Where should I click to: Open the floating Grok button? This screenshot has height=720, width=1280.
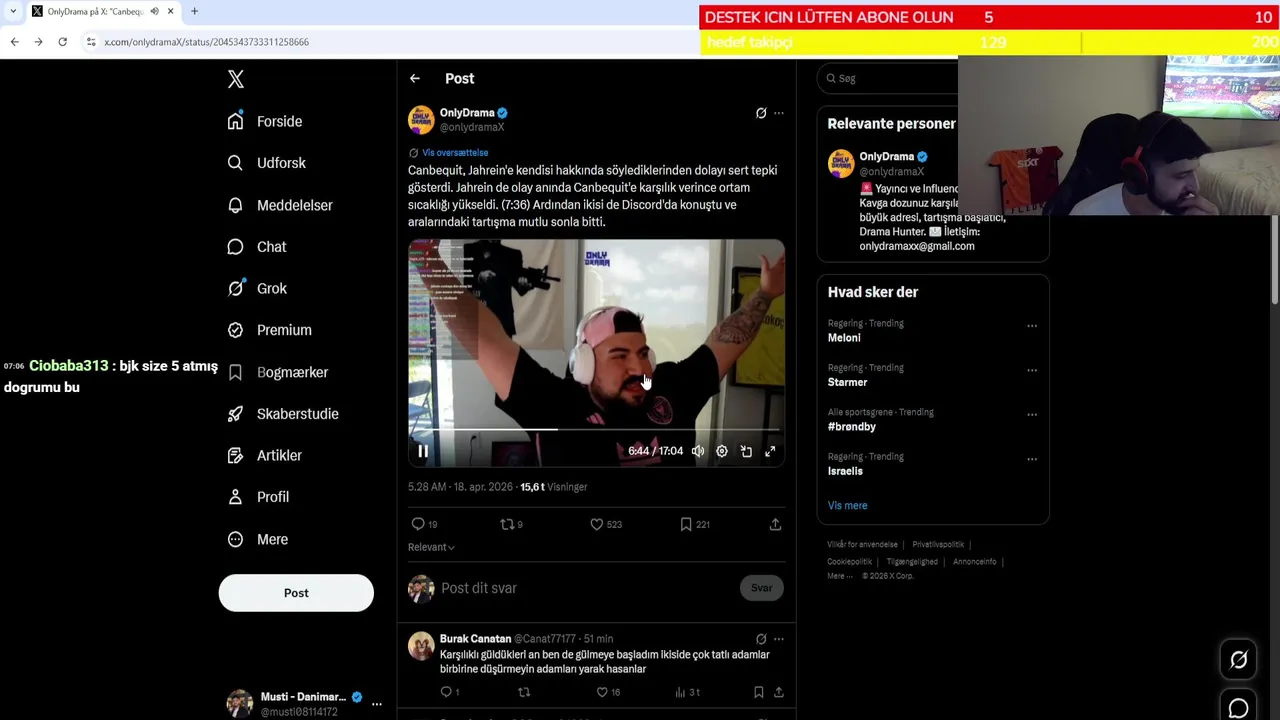[1238, 659]
